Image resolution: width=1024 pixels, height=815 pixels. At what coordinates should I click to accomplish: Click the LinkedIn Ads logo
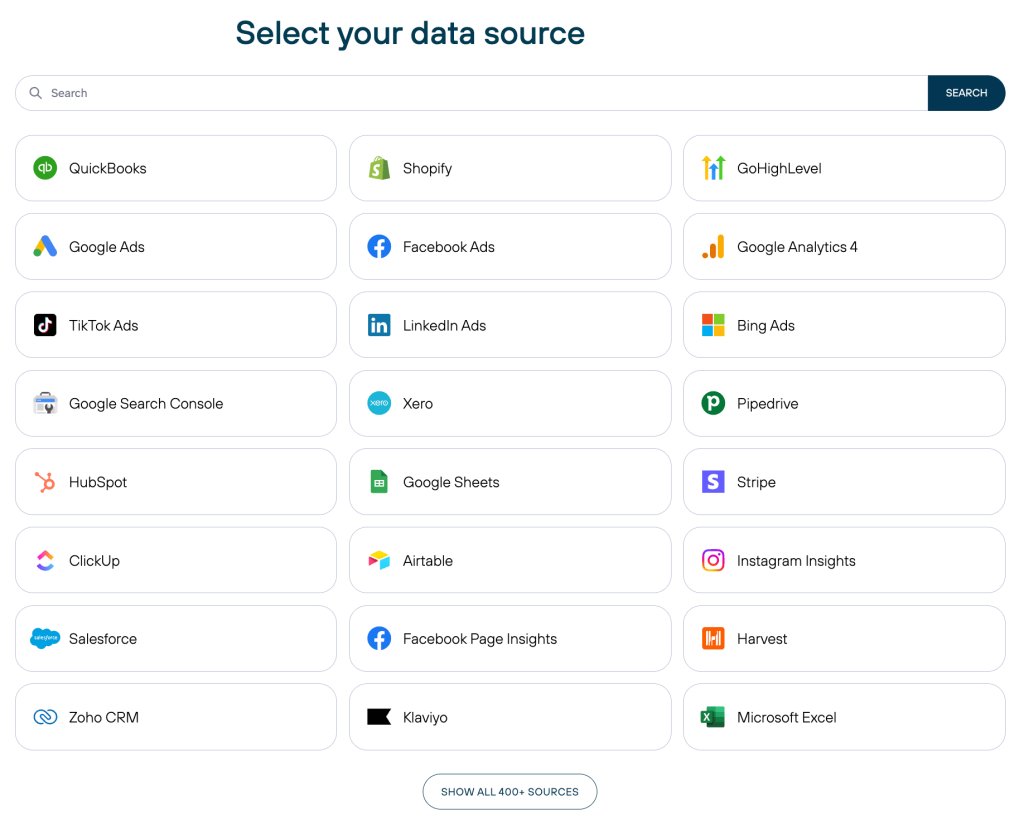[x=379, y=324]
